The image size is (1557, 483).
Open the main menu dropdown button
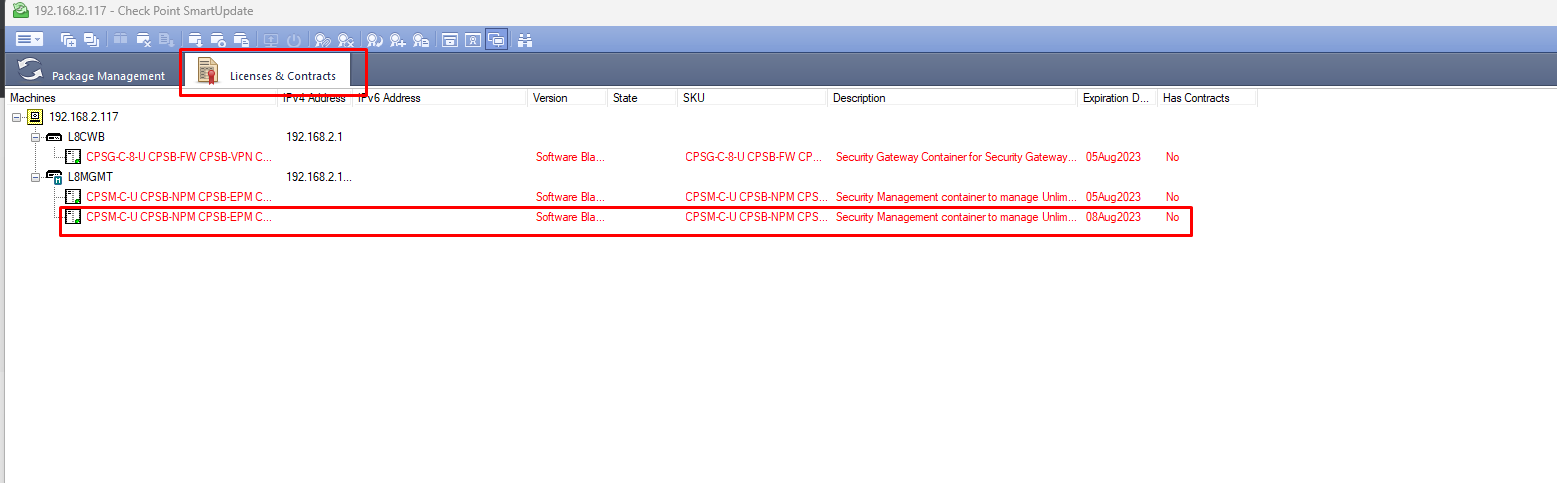click(x=29, y=40)
